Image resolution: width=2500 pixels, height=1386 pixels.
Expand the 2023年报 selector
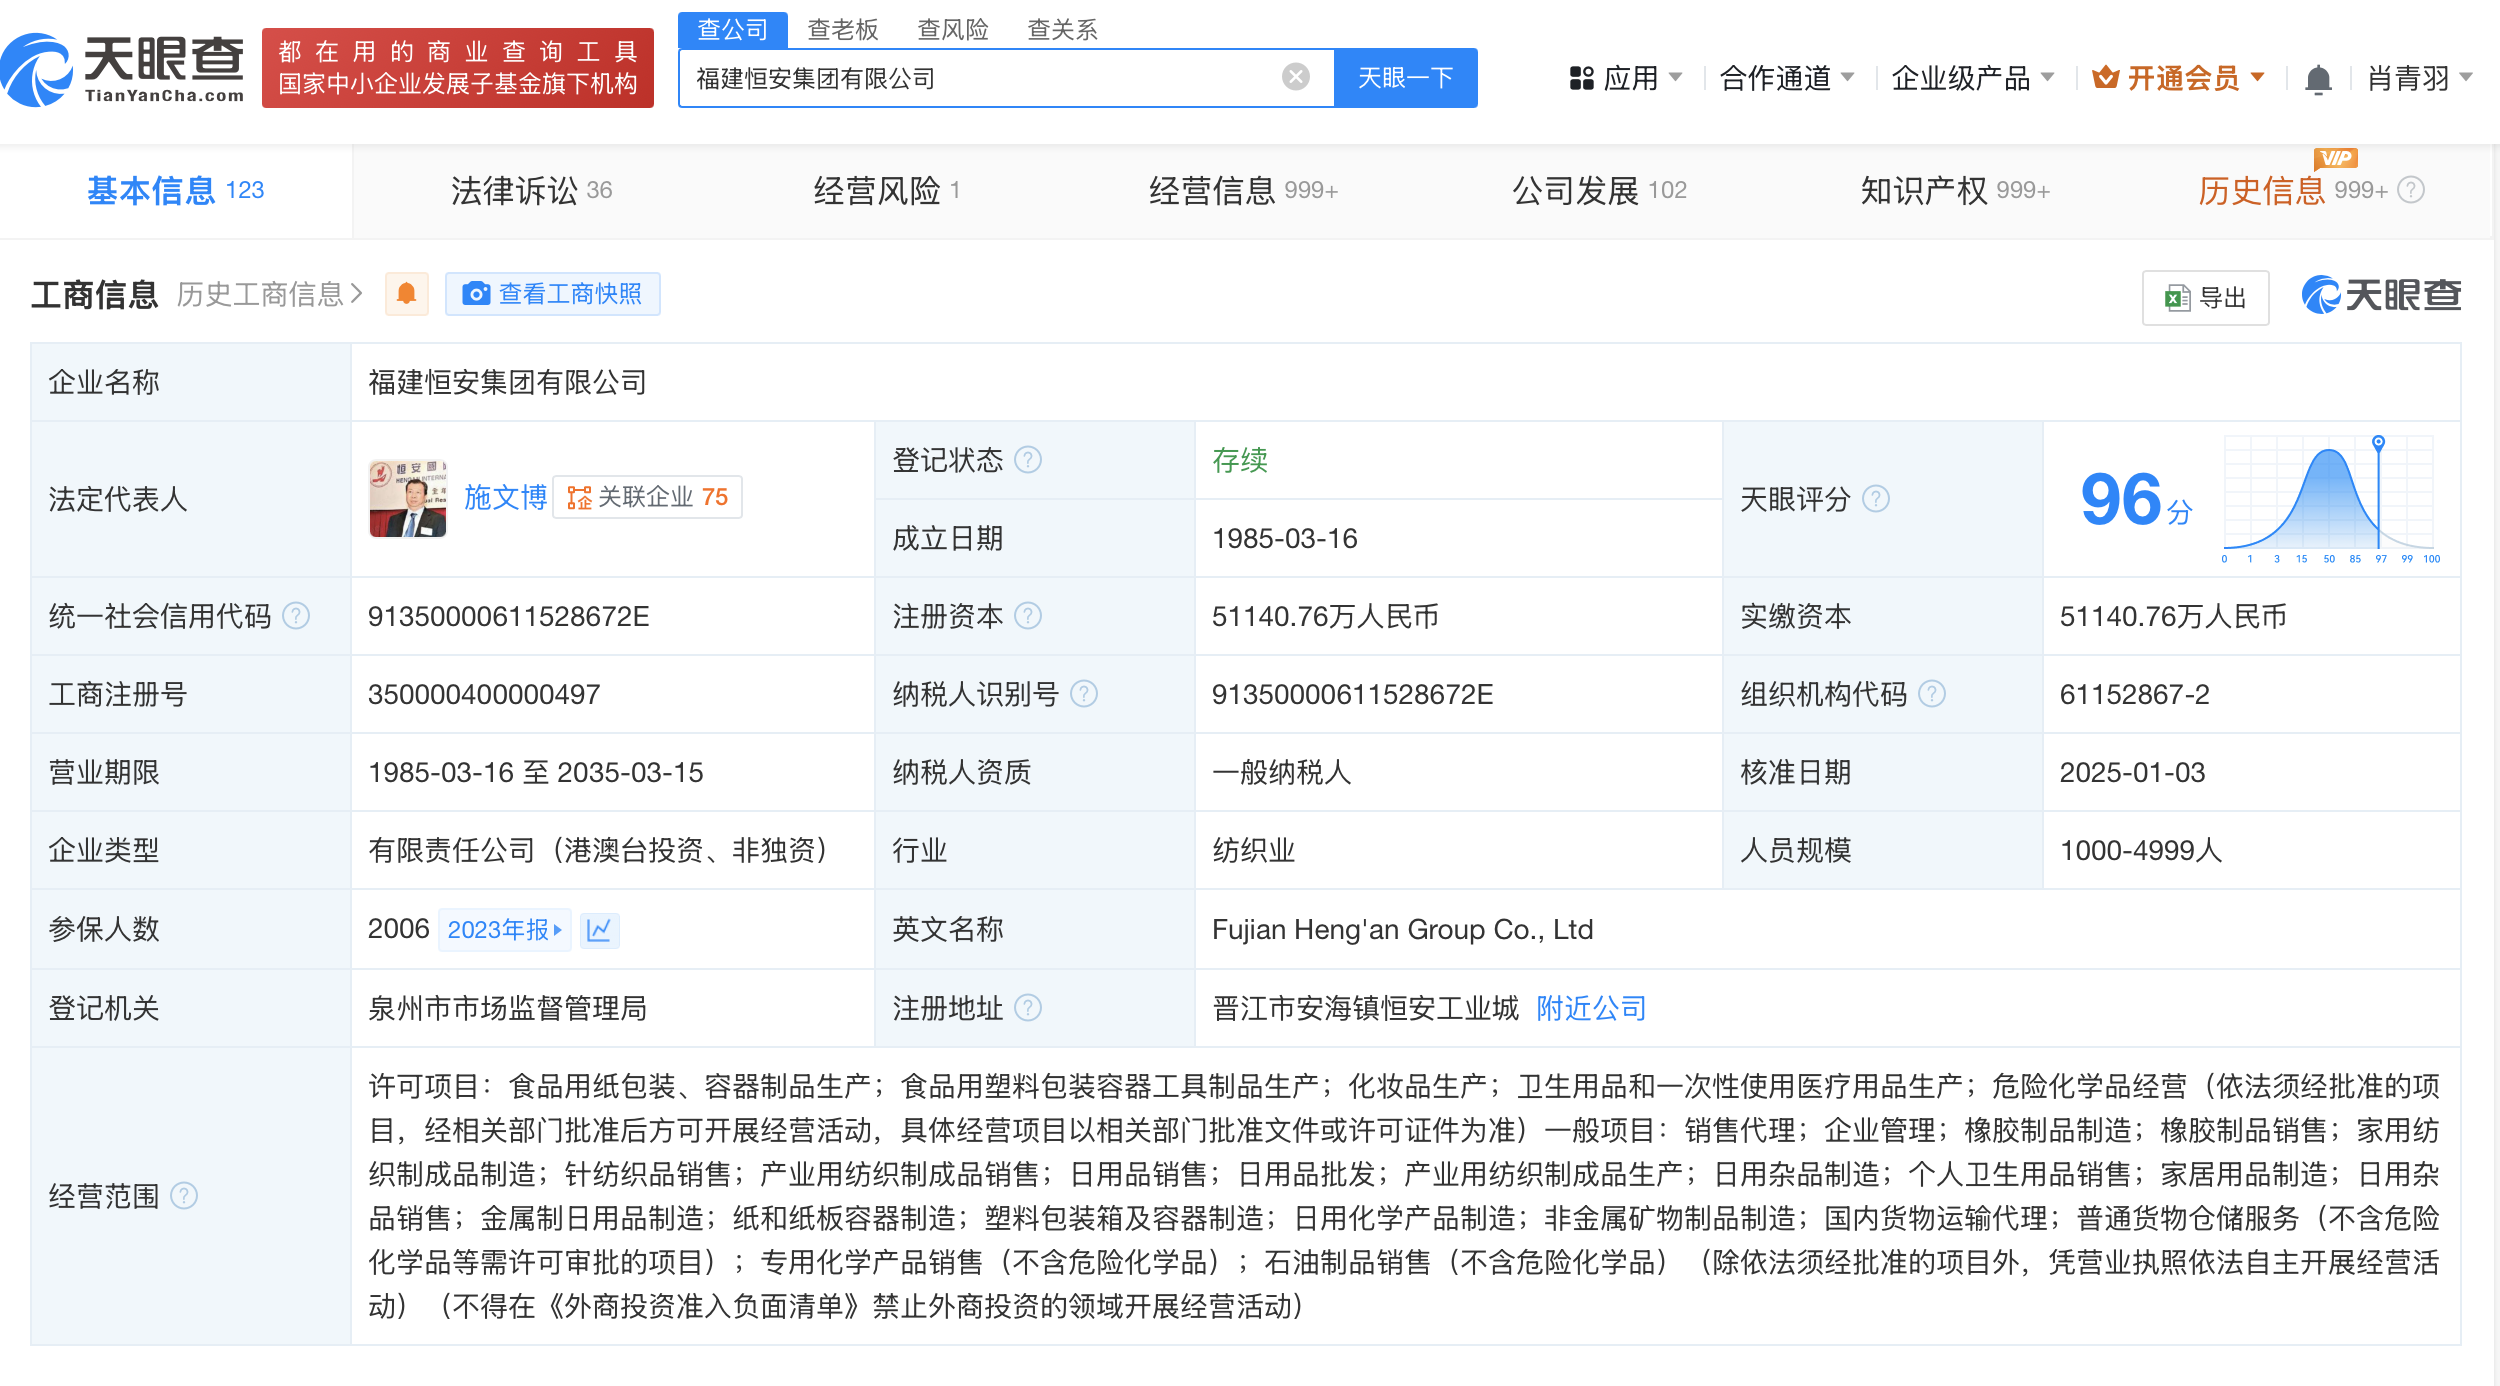click(x=505, y=930)
